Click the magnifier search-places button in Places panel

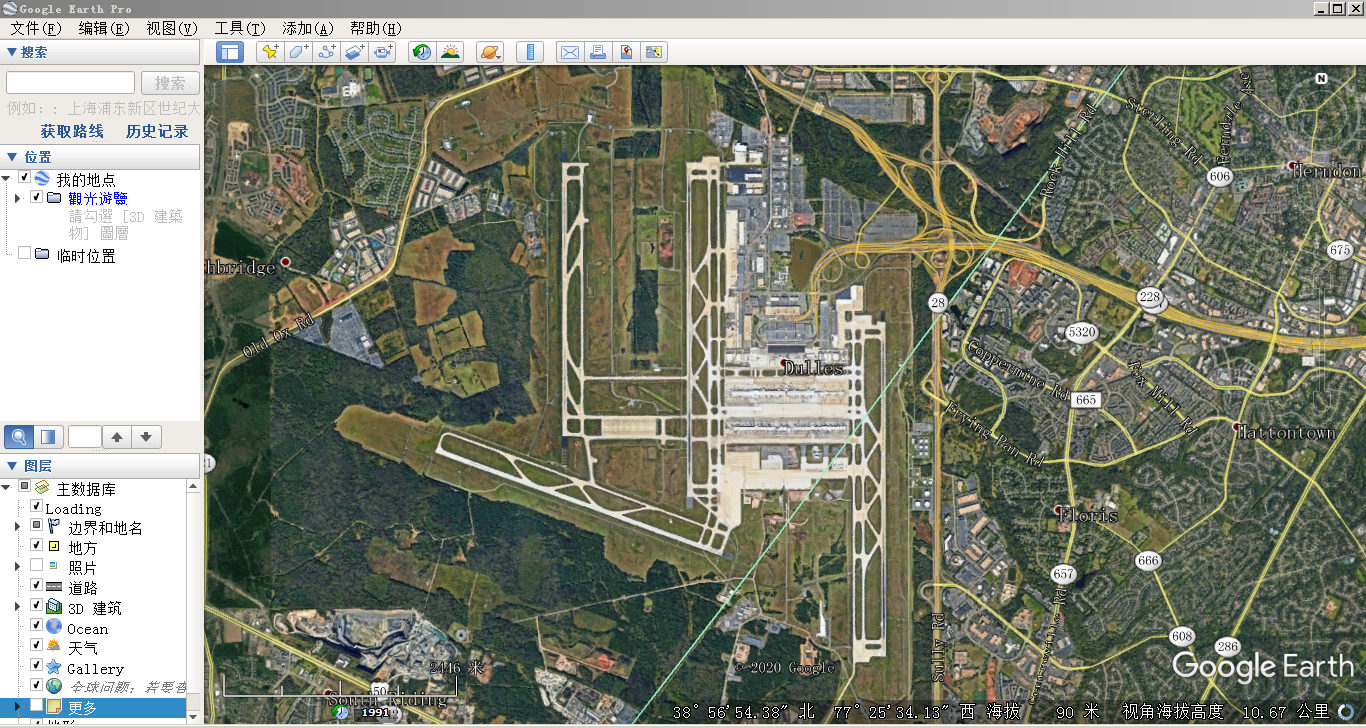(19, 437)
